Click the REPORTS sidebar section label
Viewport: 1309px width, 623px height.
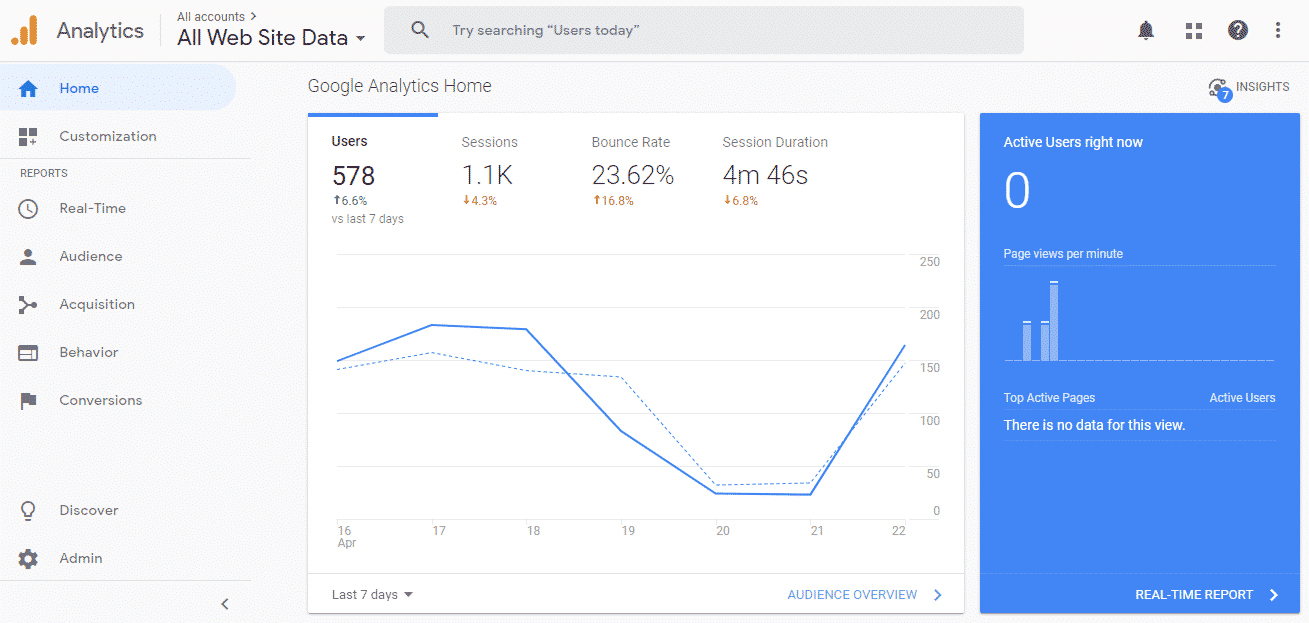tap(44, 173)
